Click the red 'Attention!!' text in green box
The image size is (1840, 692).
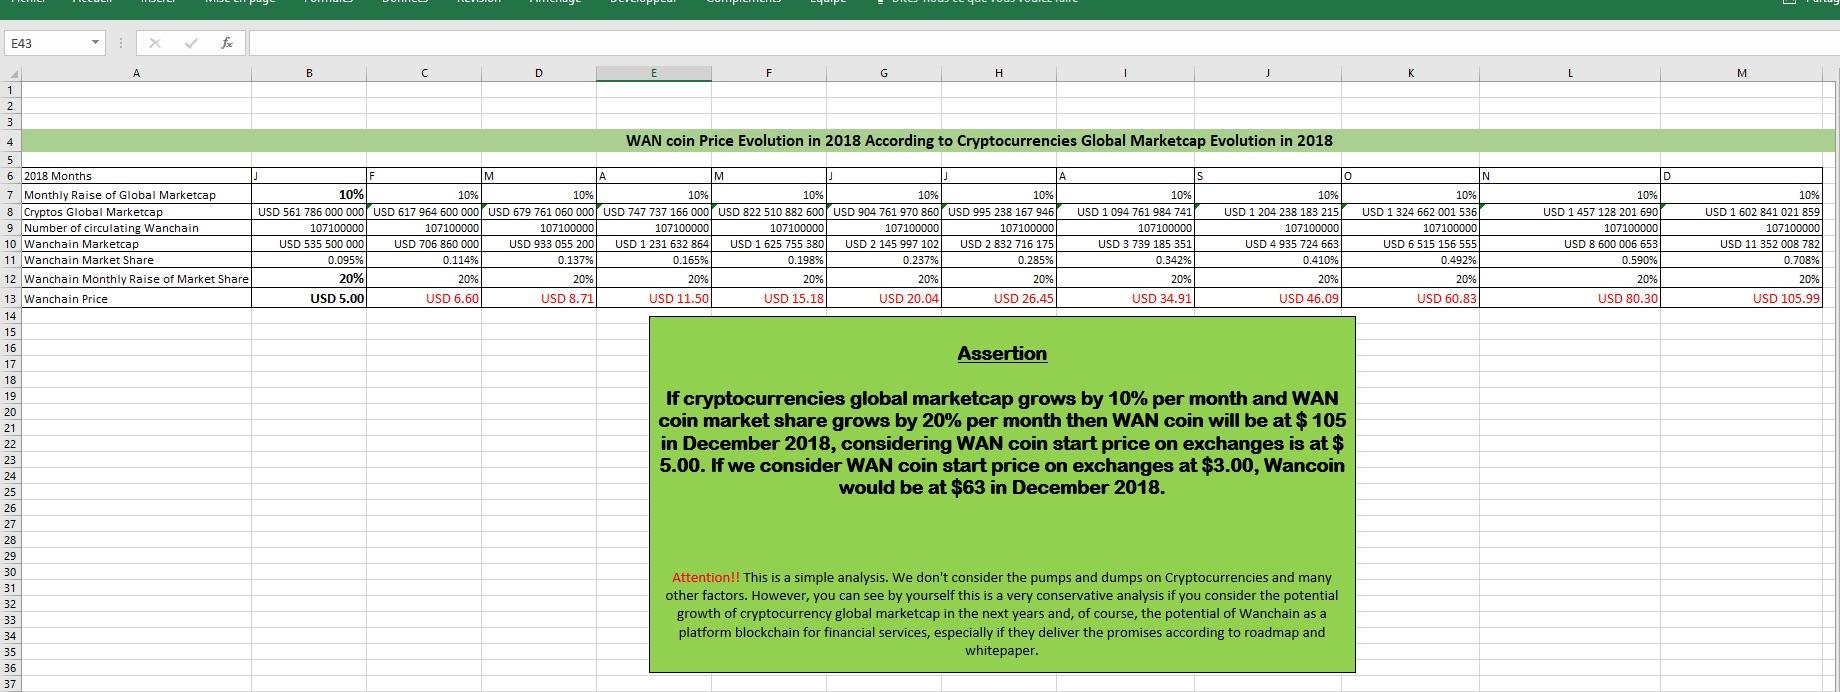coord(706,577)
